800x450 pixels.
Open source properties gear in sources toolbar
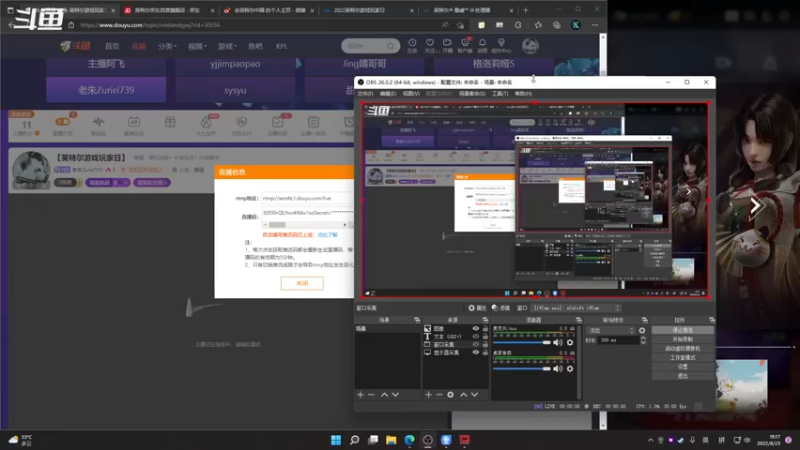click(451, 394)
